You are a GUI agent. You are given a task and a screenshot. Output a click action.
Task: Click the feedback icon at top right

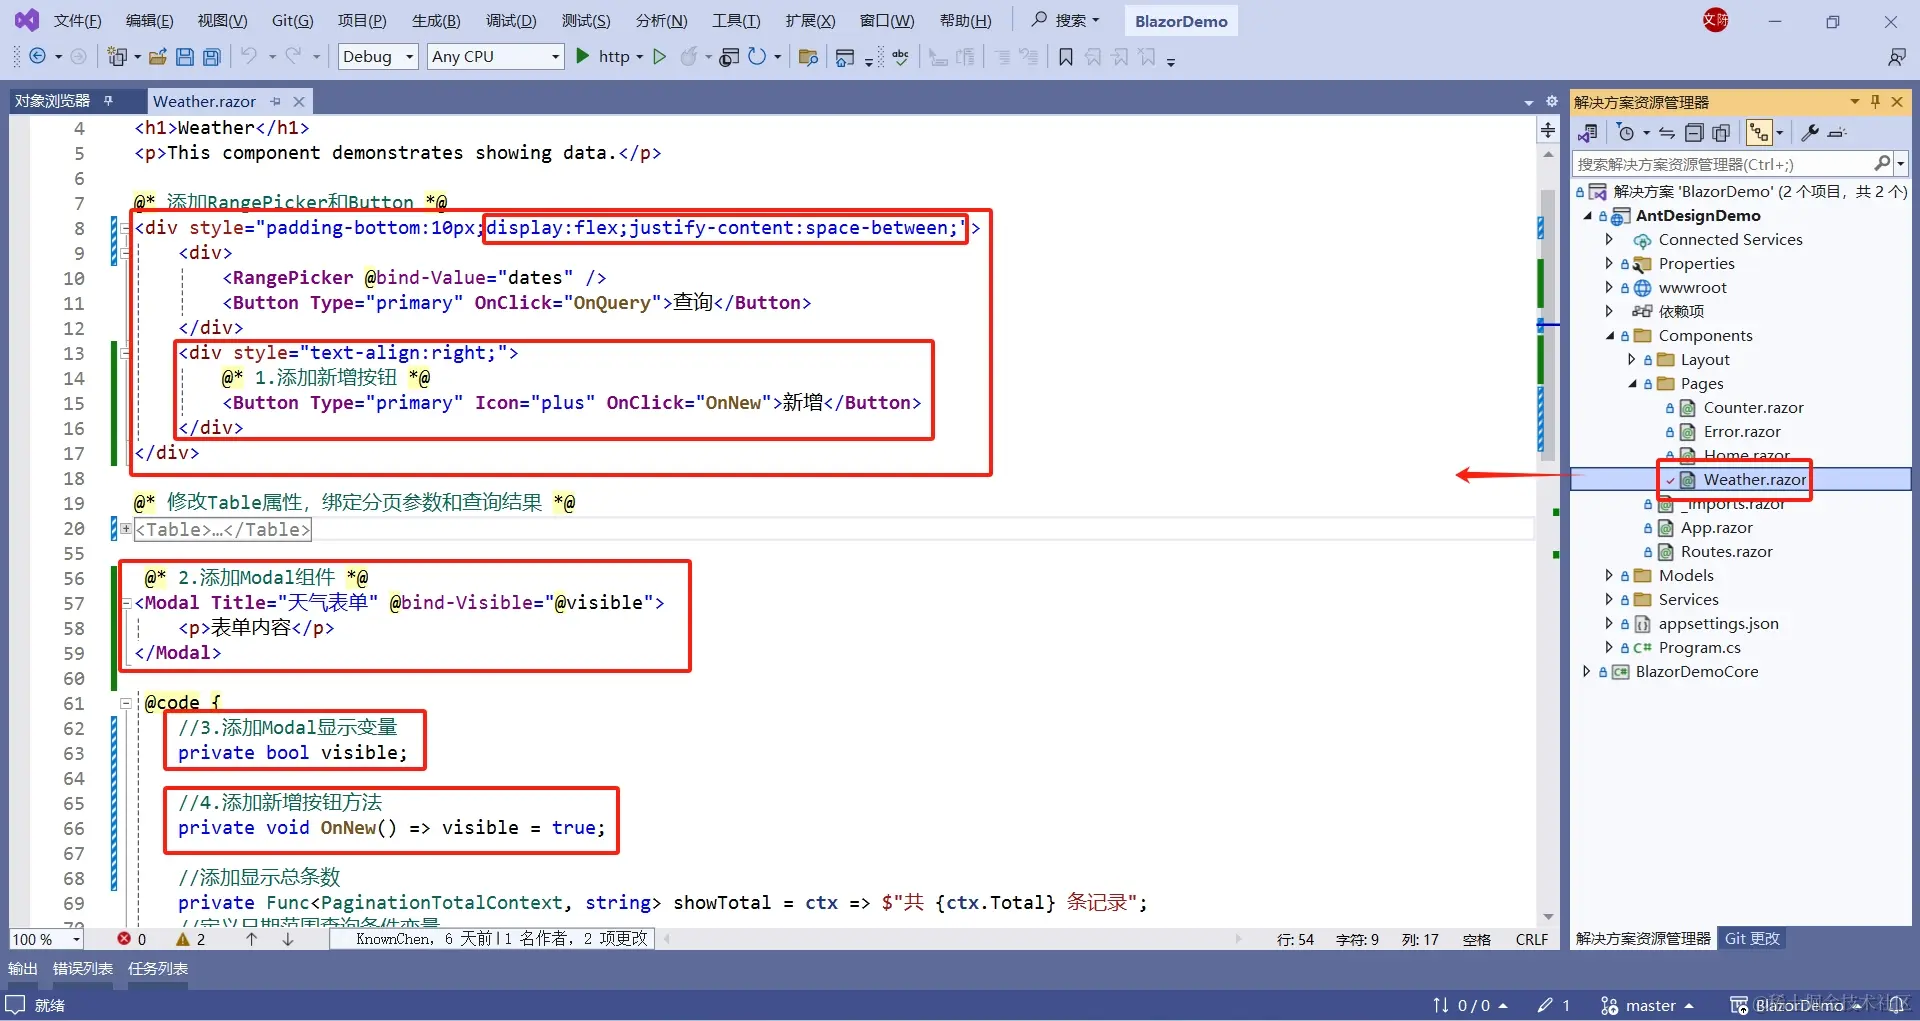1896,57
